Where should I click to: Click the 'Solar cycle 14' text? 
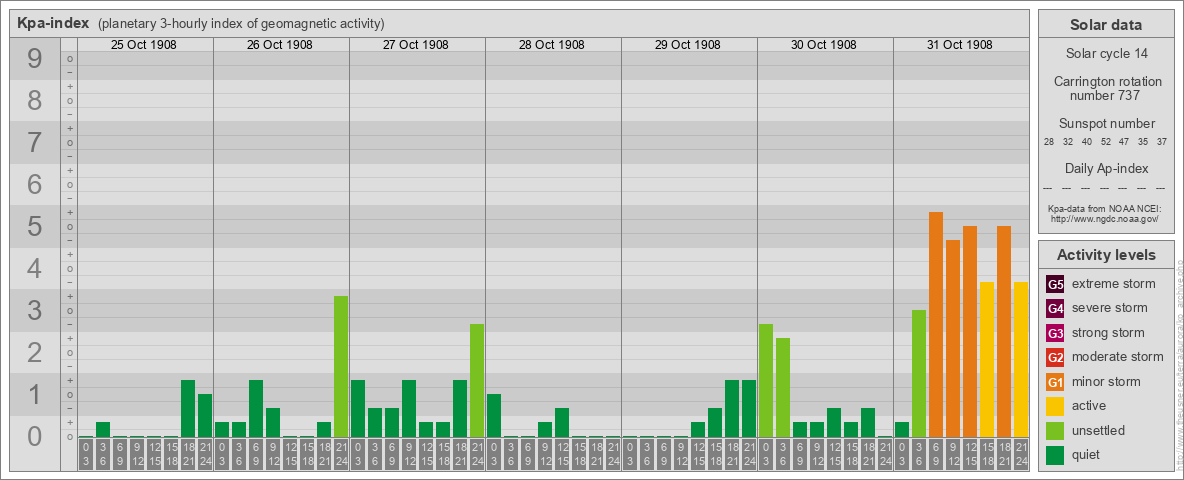click(1105, 54)
